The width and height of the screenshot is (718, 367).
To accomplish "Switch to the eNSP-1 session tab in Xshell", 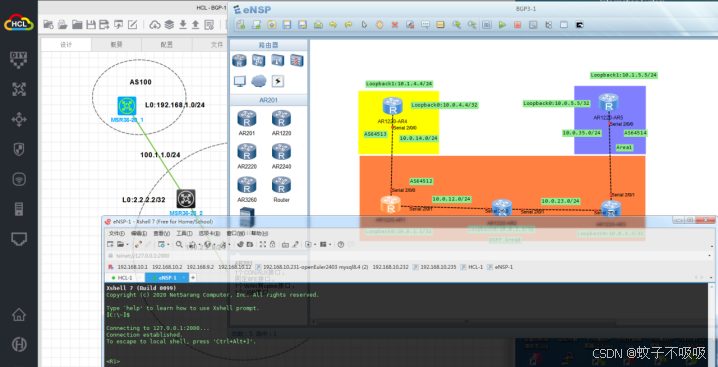I will tap(168, 278).
